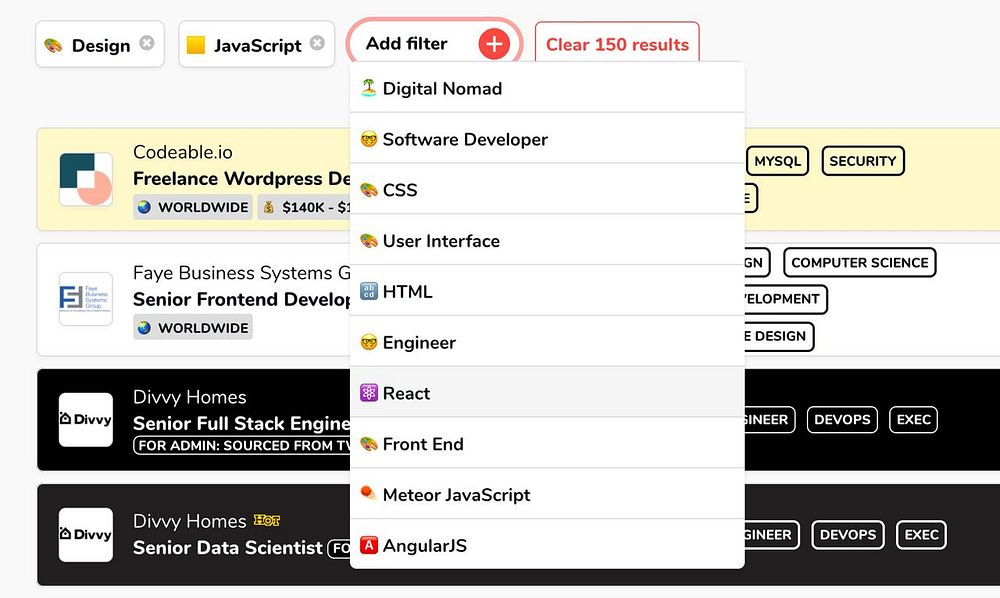Click Faye Business Systems company name
Viewport: 1000px width, 598px height.
tap(242, 273)
